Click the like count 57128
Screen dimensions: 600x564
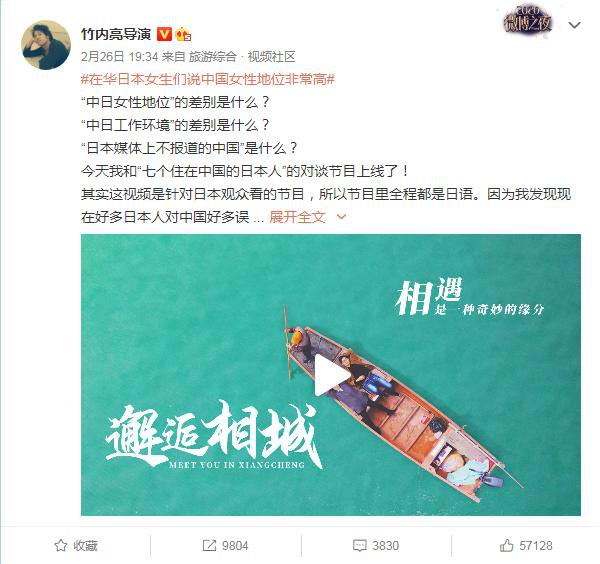[x=536, y=546]
